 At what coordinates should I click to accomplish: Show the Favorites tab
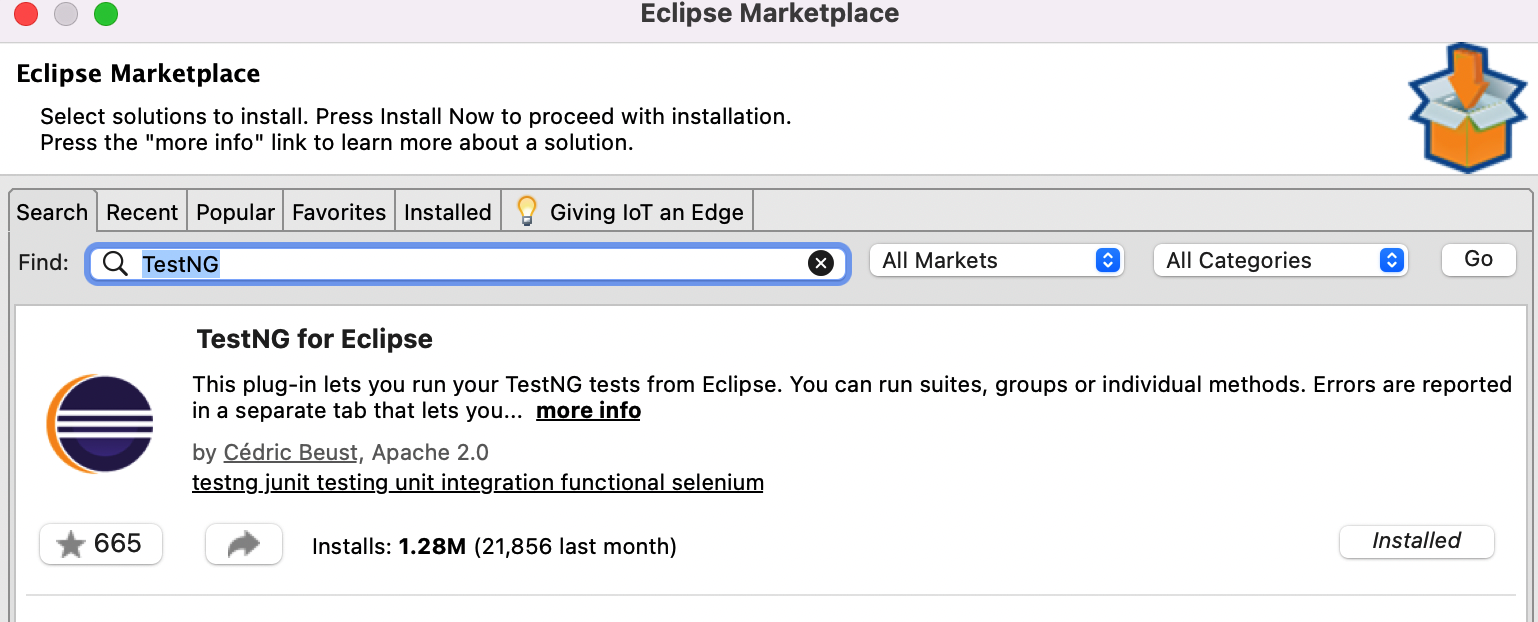[x=339, y=212]
